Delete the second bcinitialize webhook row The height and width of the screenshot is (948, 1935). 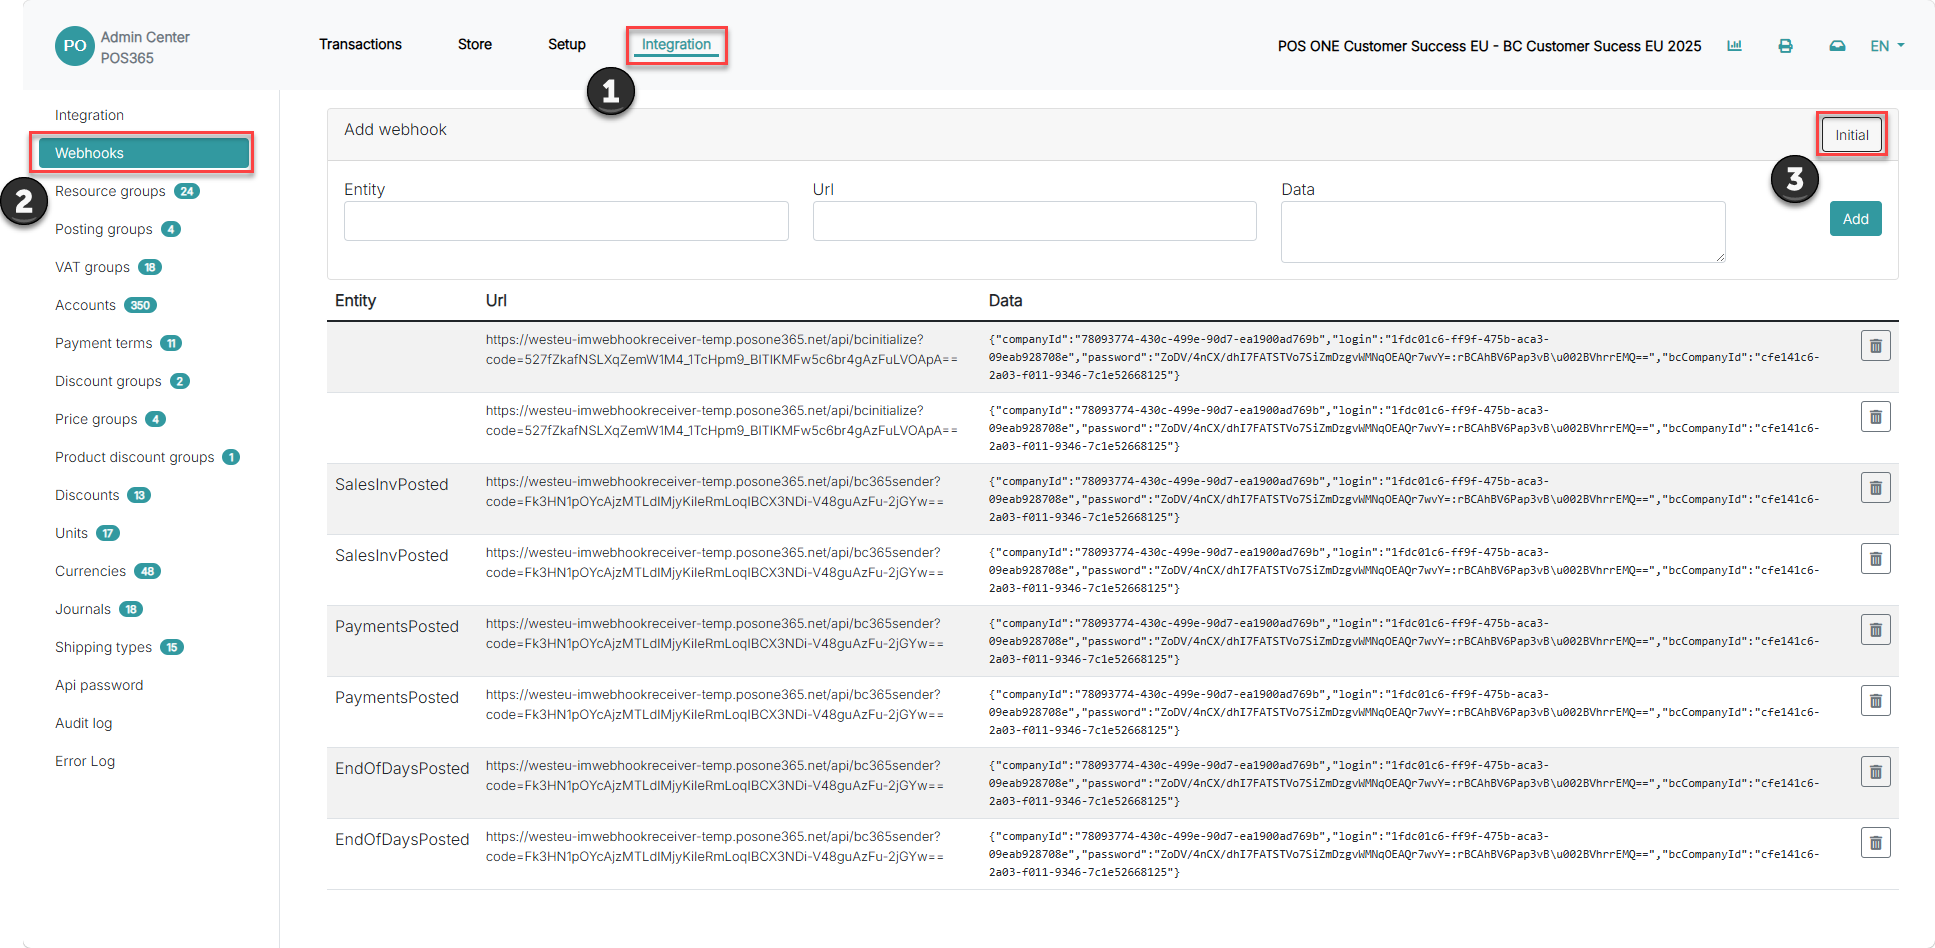click(x=1875, y=417)
